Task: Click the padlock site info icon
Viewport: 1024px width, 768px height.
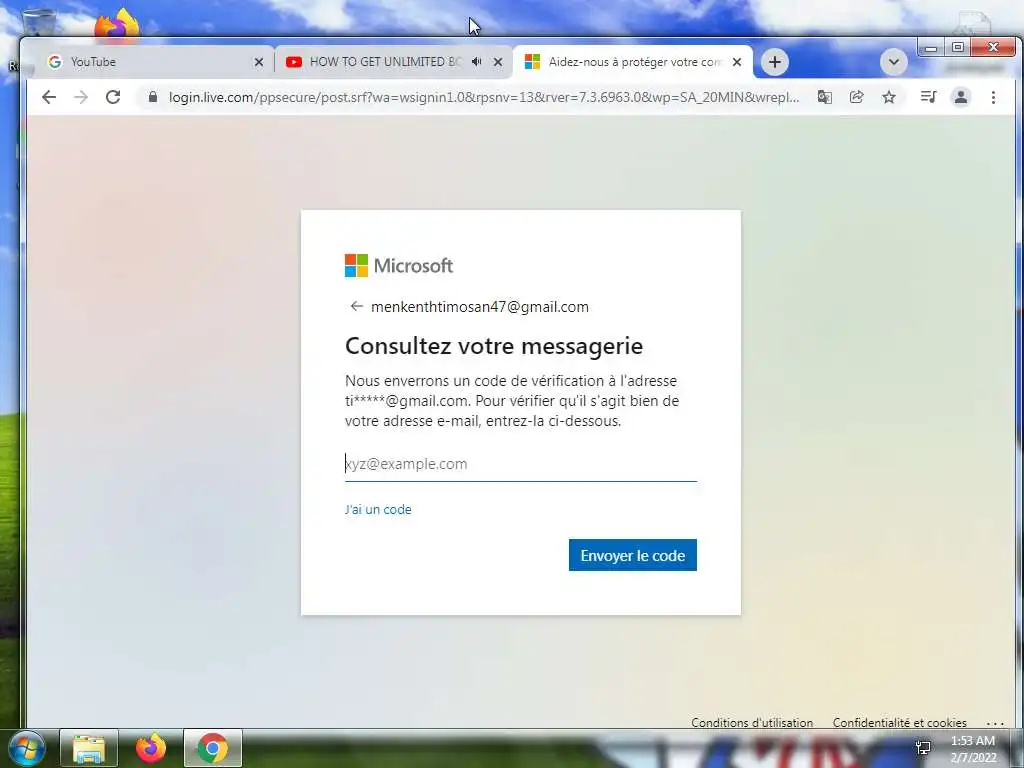Action: [153, 97]
